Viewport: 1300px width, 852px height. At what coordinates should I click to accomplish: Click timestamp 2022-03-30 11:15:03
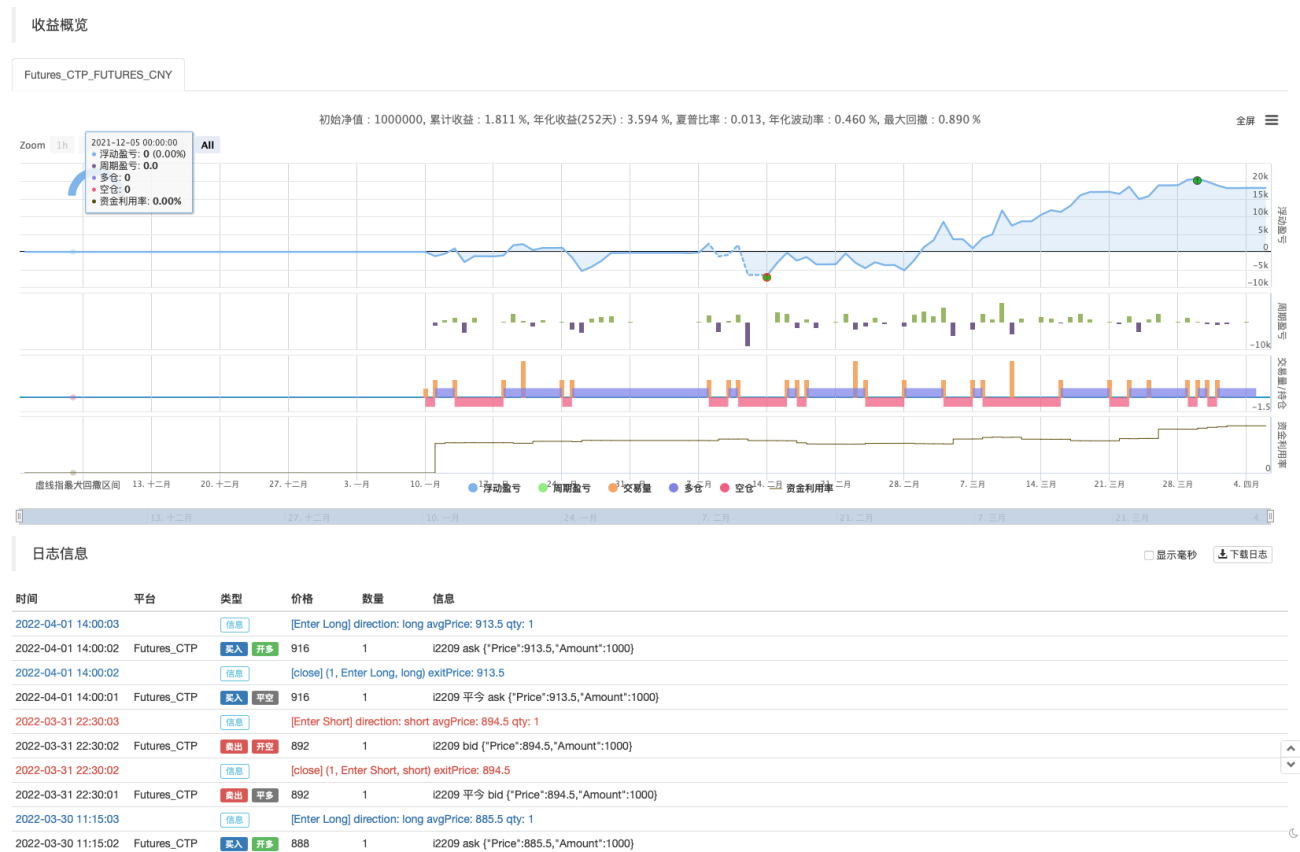pyautogui.click(x=67, y=820)
